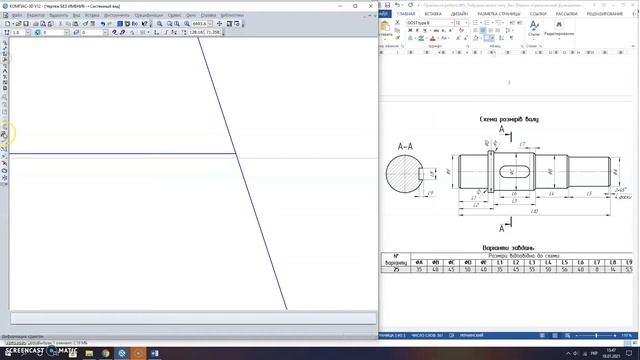Open font name dropdown GOST type B
This screenshot has width=640, height=360.
pos(451,23)
